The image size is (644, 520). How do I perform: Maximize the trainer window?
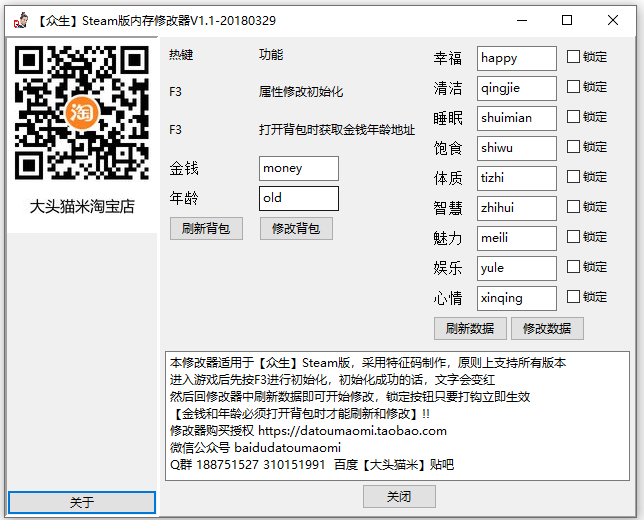point(567,20)
